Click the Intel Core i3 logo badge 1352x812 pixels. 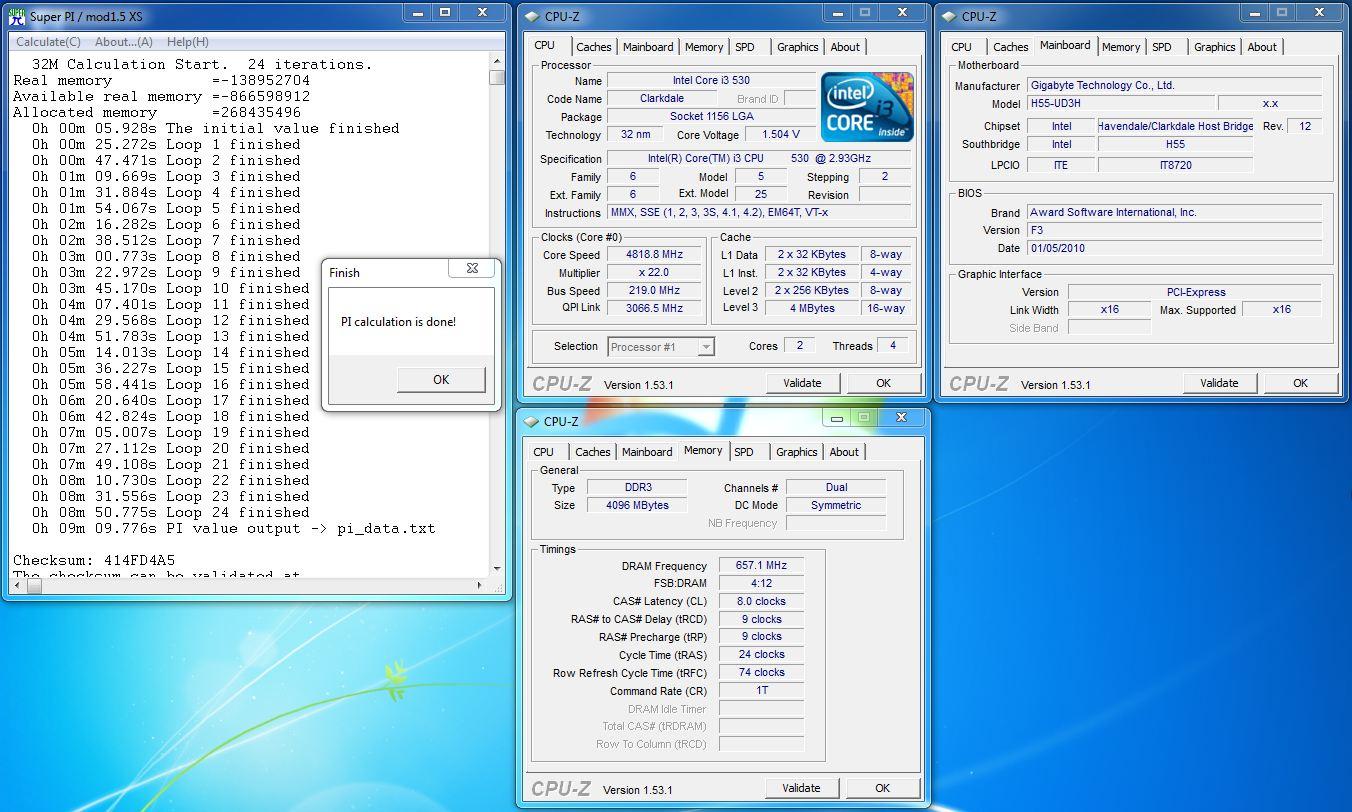tap(867, 107)
